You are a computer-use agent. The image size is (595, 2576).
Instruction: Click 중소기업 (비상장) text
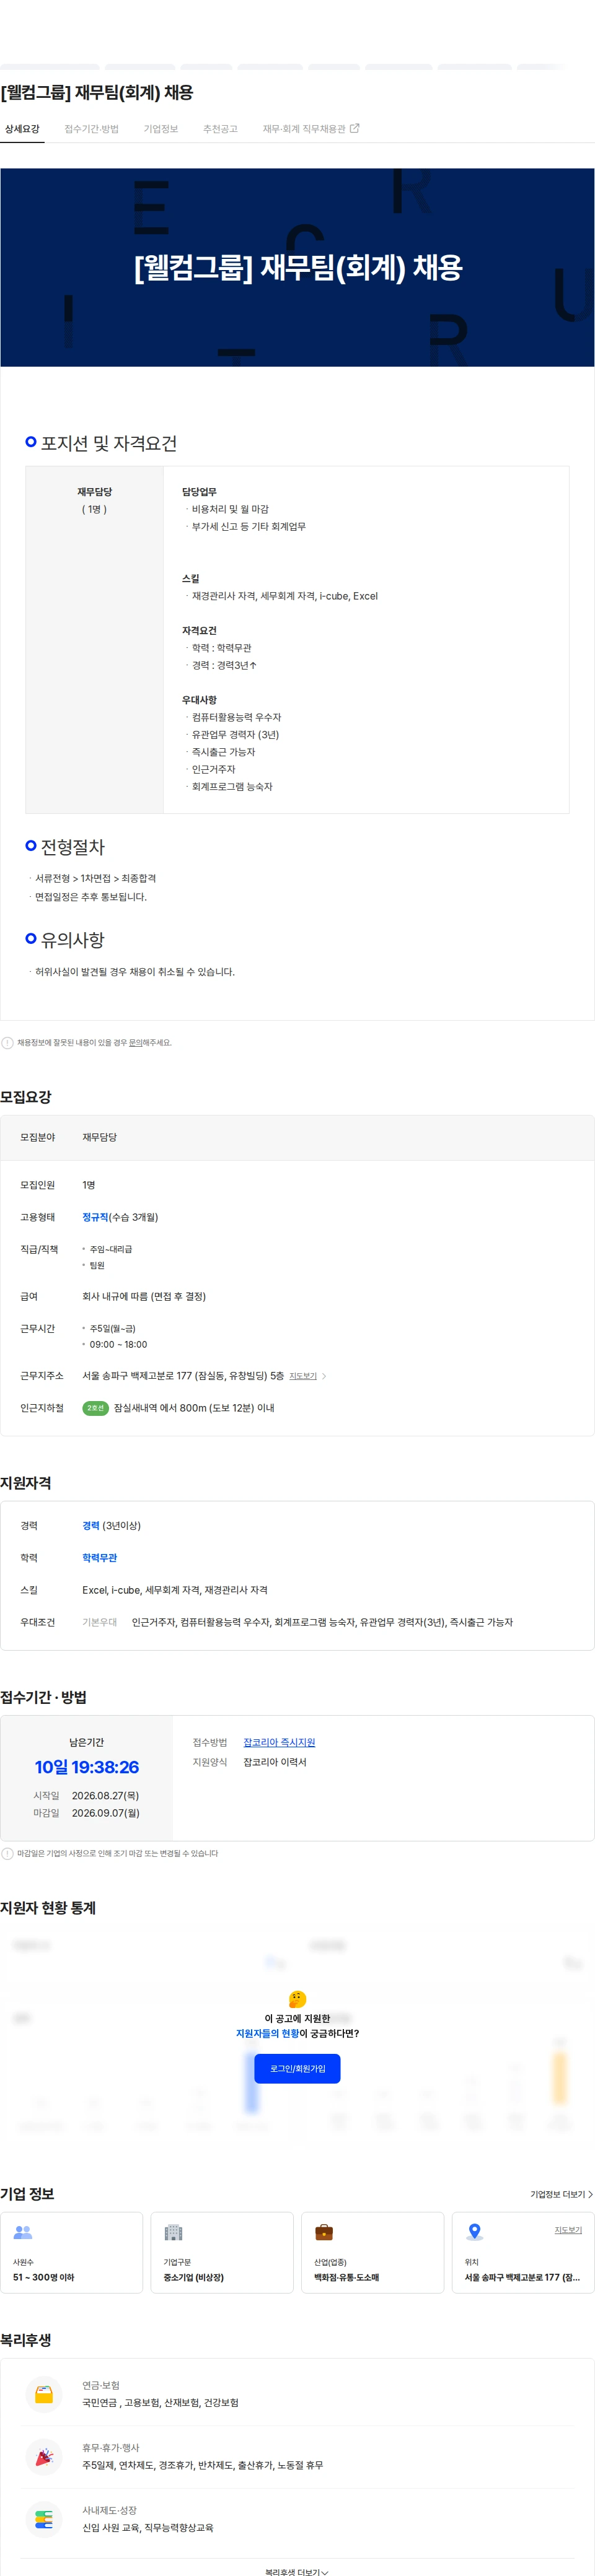(193, 2277)
